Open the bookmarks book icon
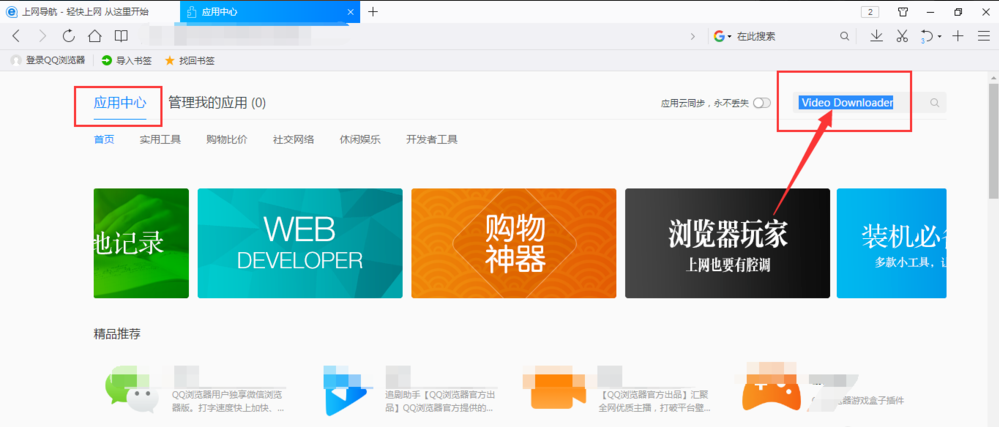 (120, 36)
